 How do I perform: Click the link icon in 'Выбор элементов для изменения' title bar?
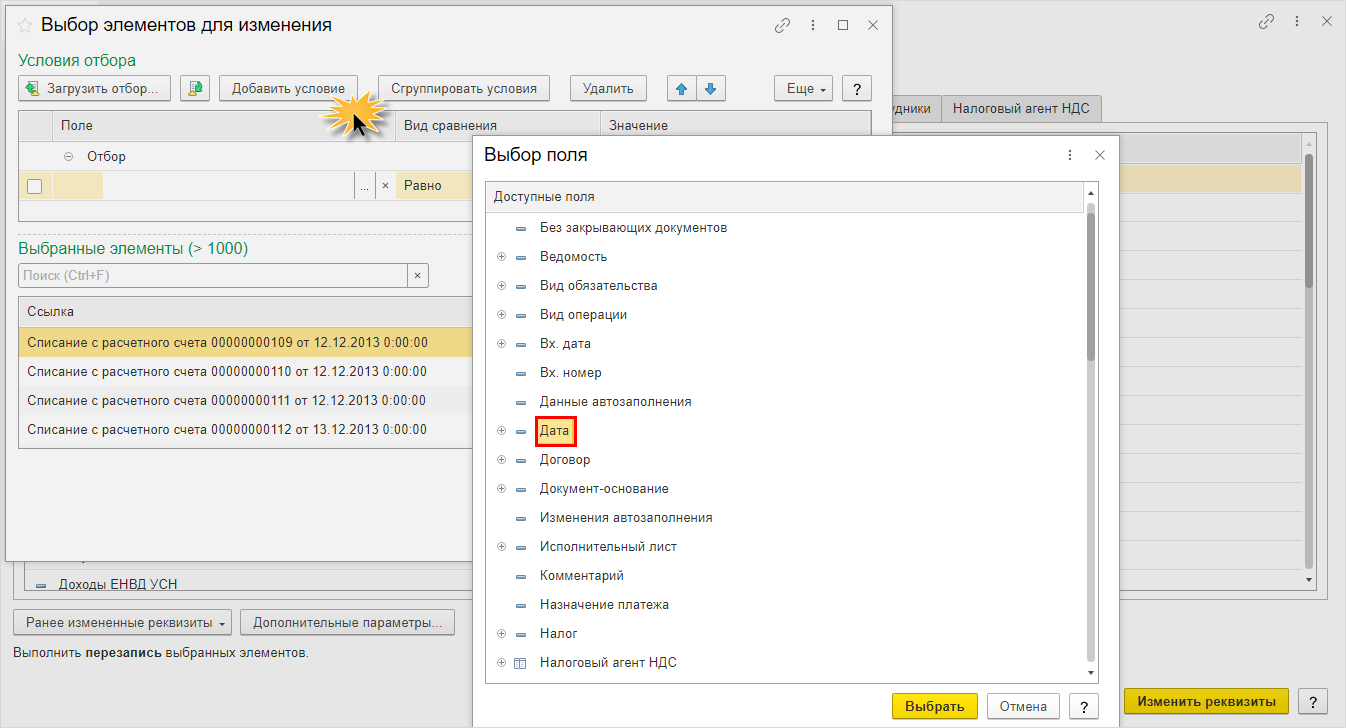tap(783, 25)
